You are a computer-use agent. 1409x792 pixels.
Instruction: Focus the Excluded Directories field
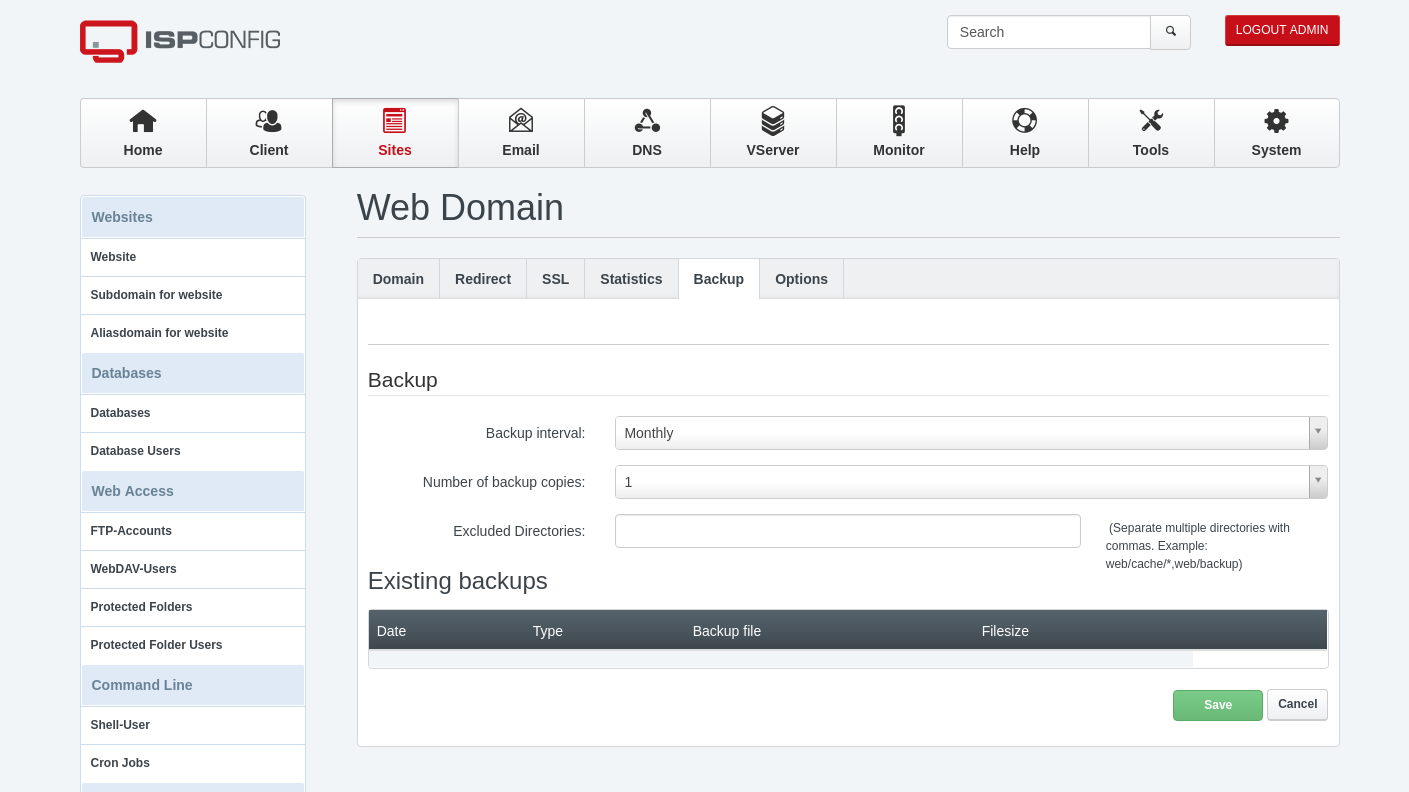tap(848, 531)
